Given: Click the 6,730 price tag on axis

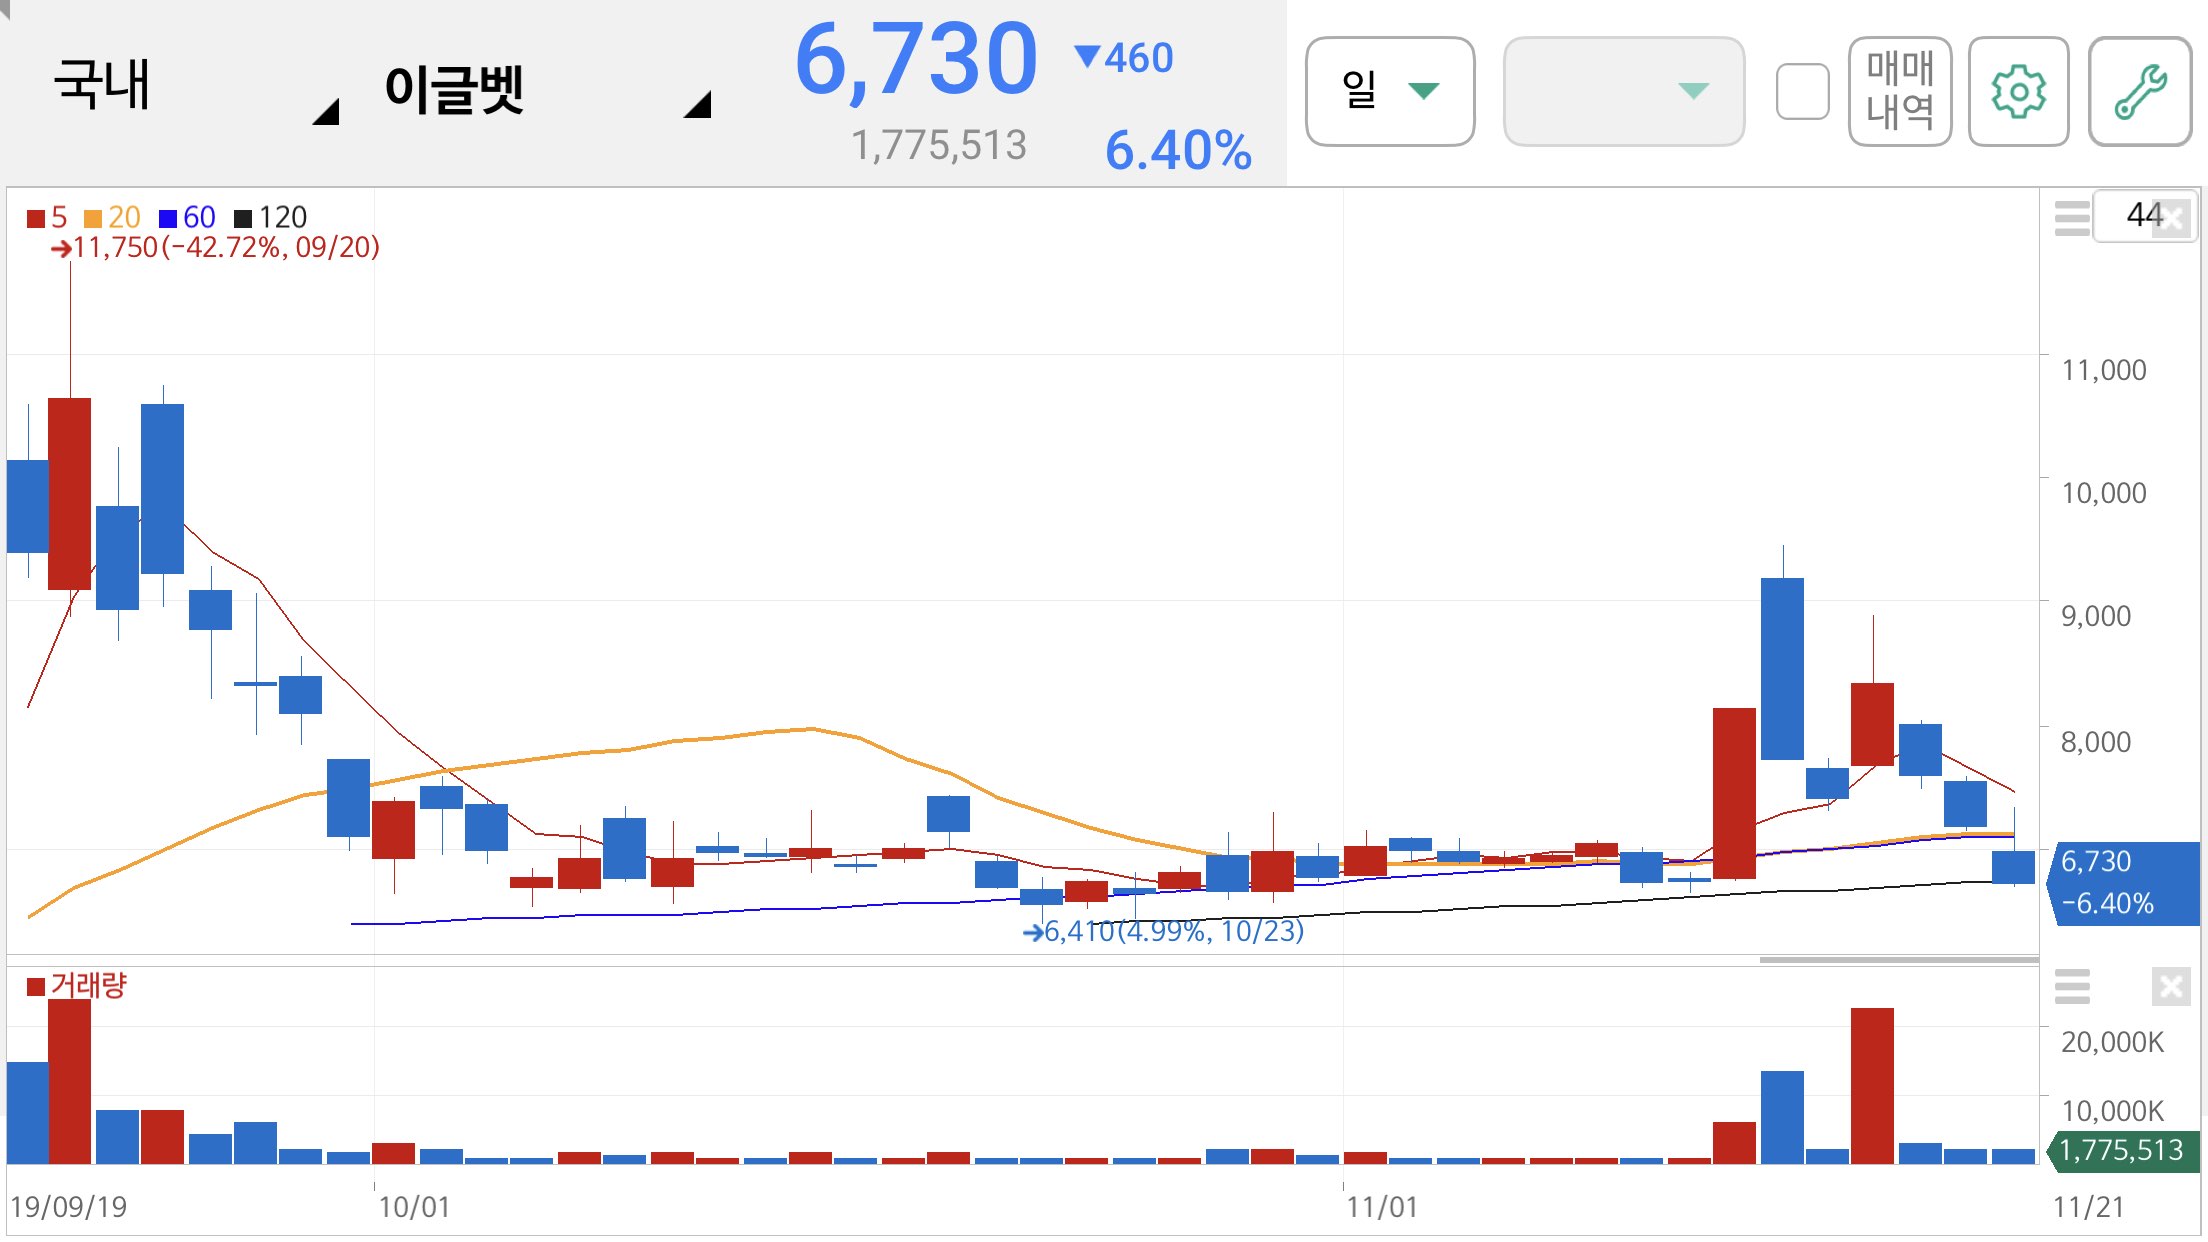Looking at the screenshot, I should 2123,883.
